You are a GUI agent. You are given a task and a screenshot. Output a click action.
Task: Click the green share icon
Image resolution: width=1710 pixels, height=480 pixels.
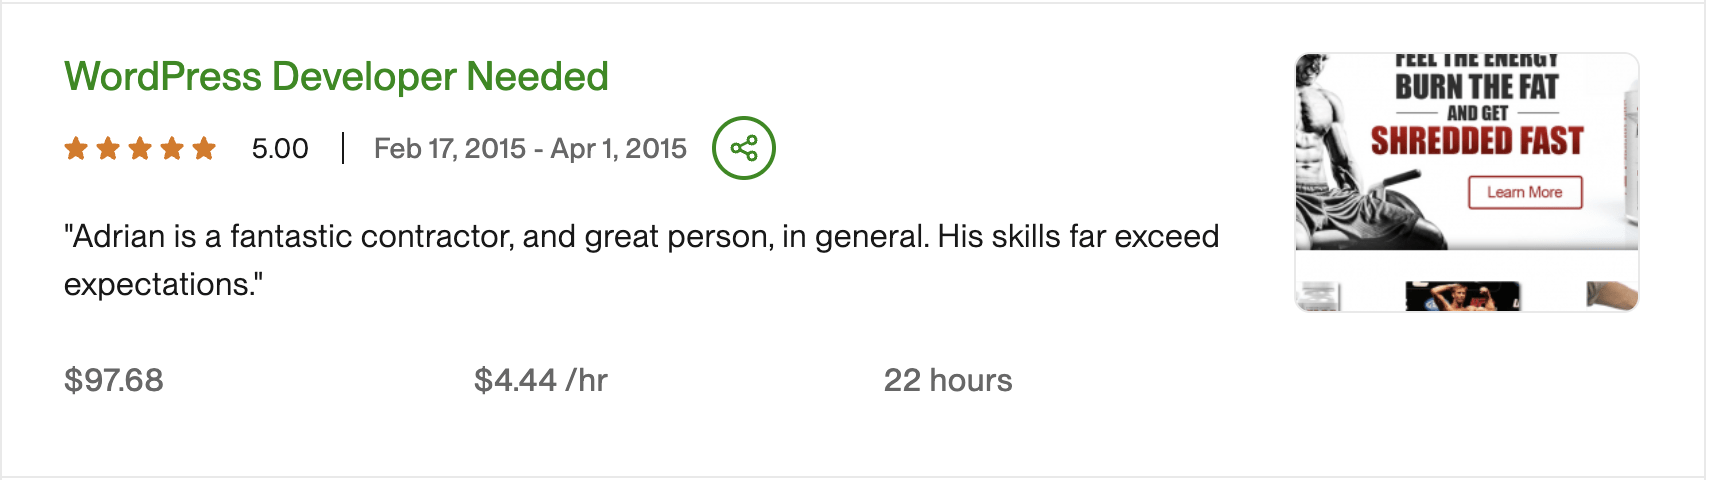[743, 149]
